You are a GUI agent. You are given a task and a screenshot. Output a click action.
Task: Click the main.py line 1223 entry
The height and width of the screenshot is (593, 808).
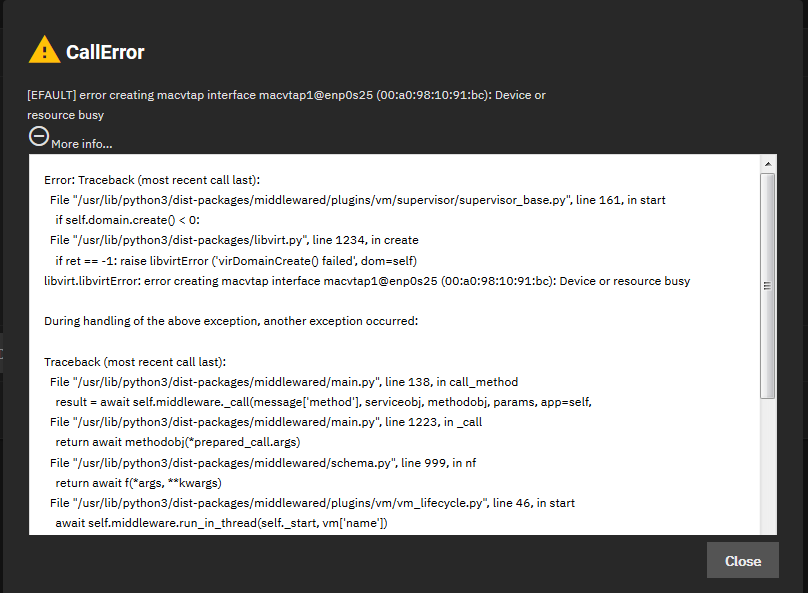265,421
